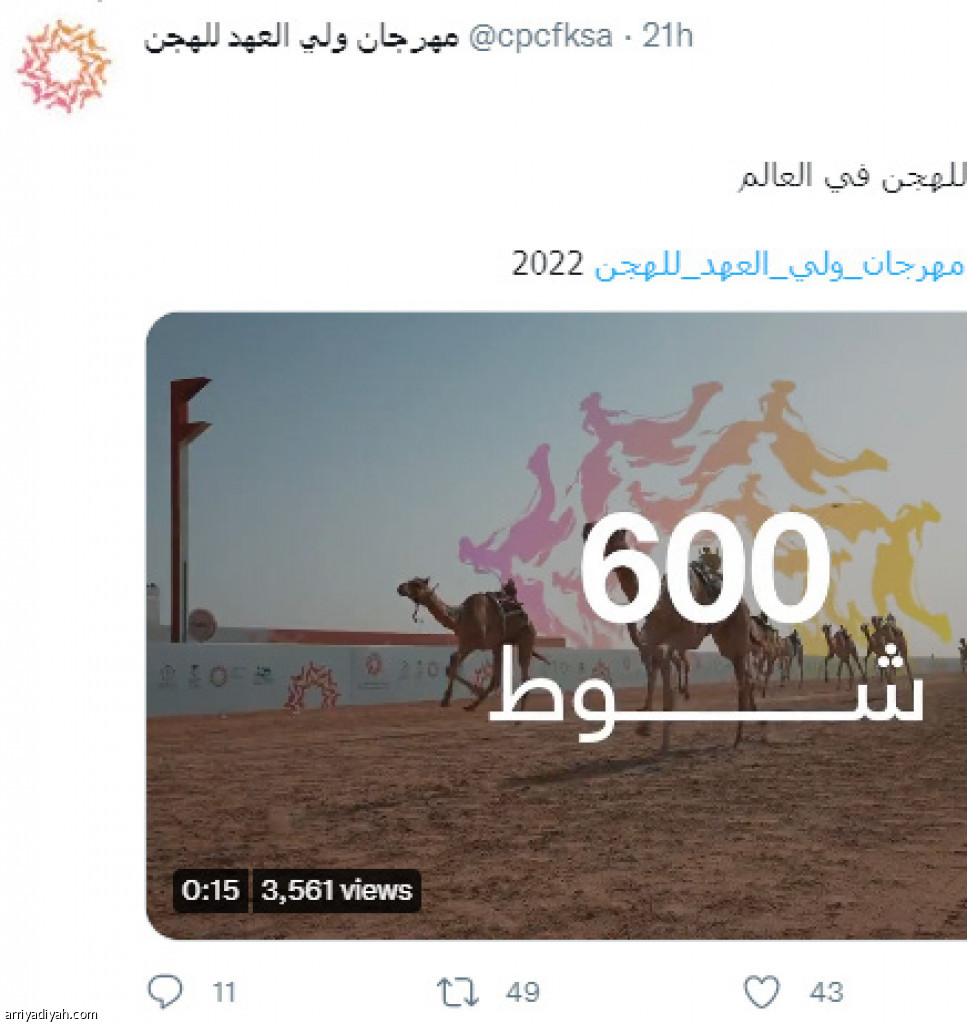Open the 21h tweet timestamp

tap(667, 36)
